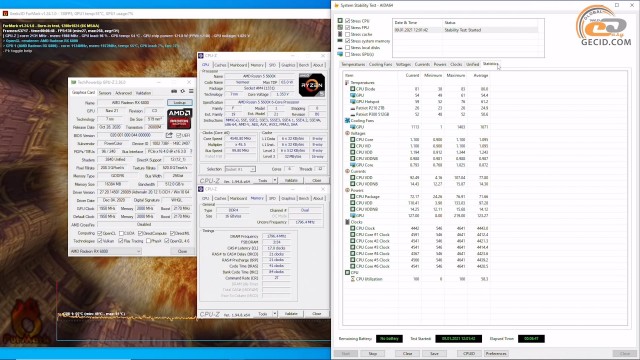Switch to Clocks tab in AIDA64
Screen dimensions: 640x360
[456, 64]
